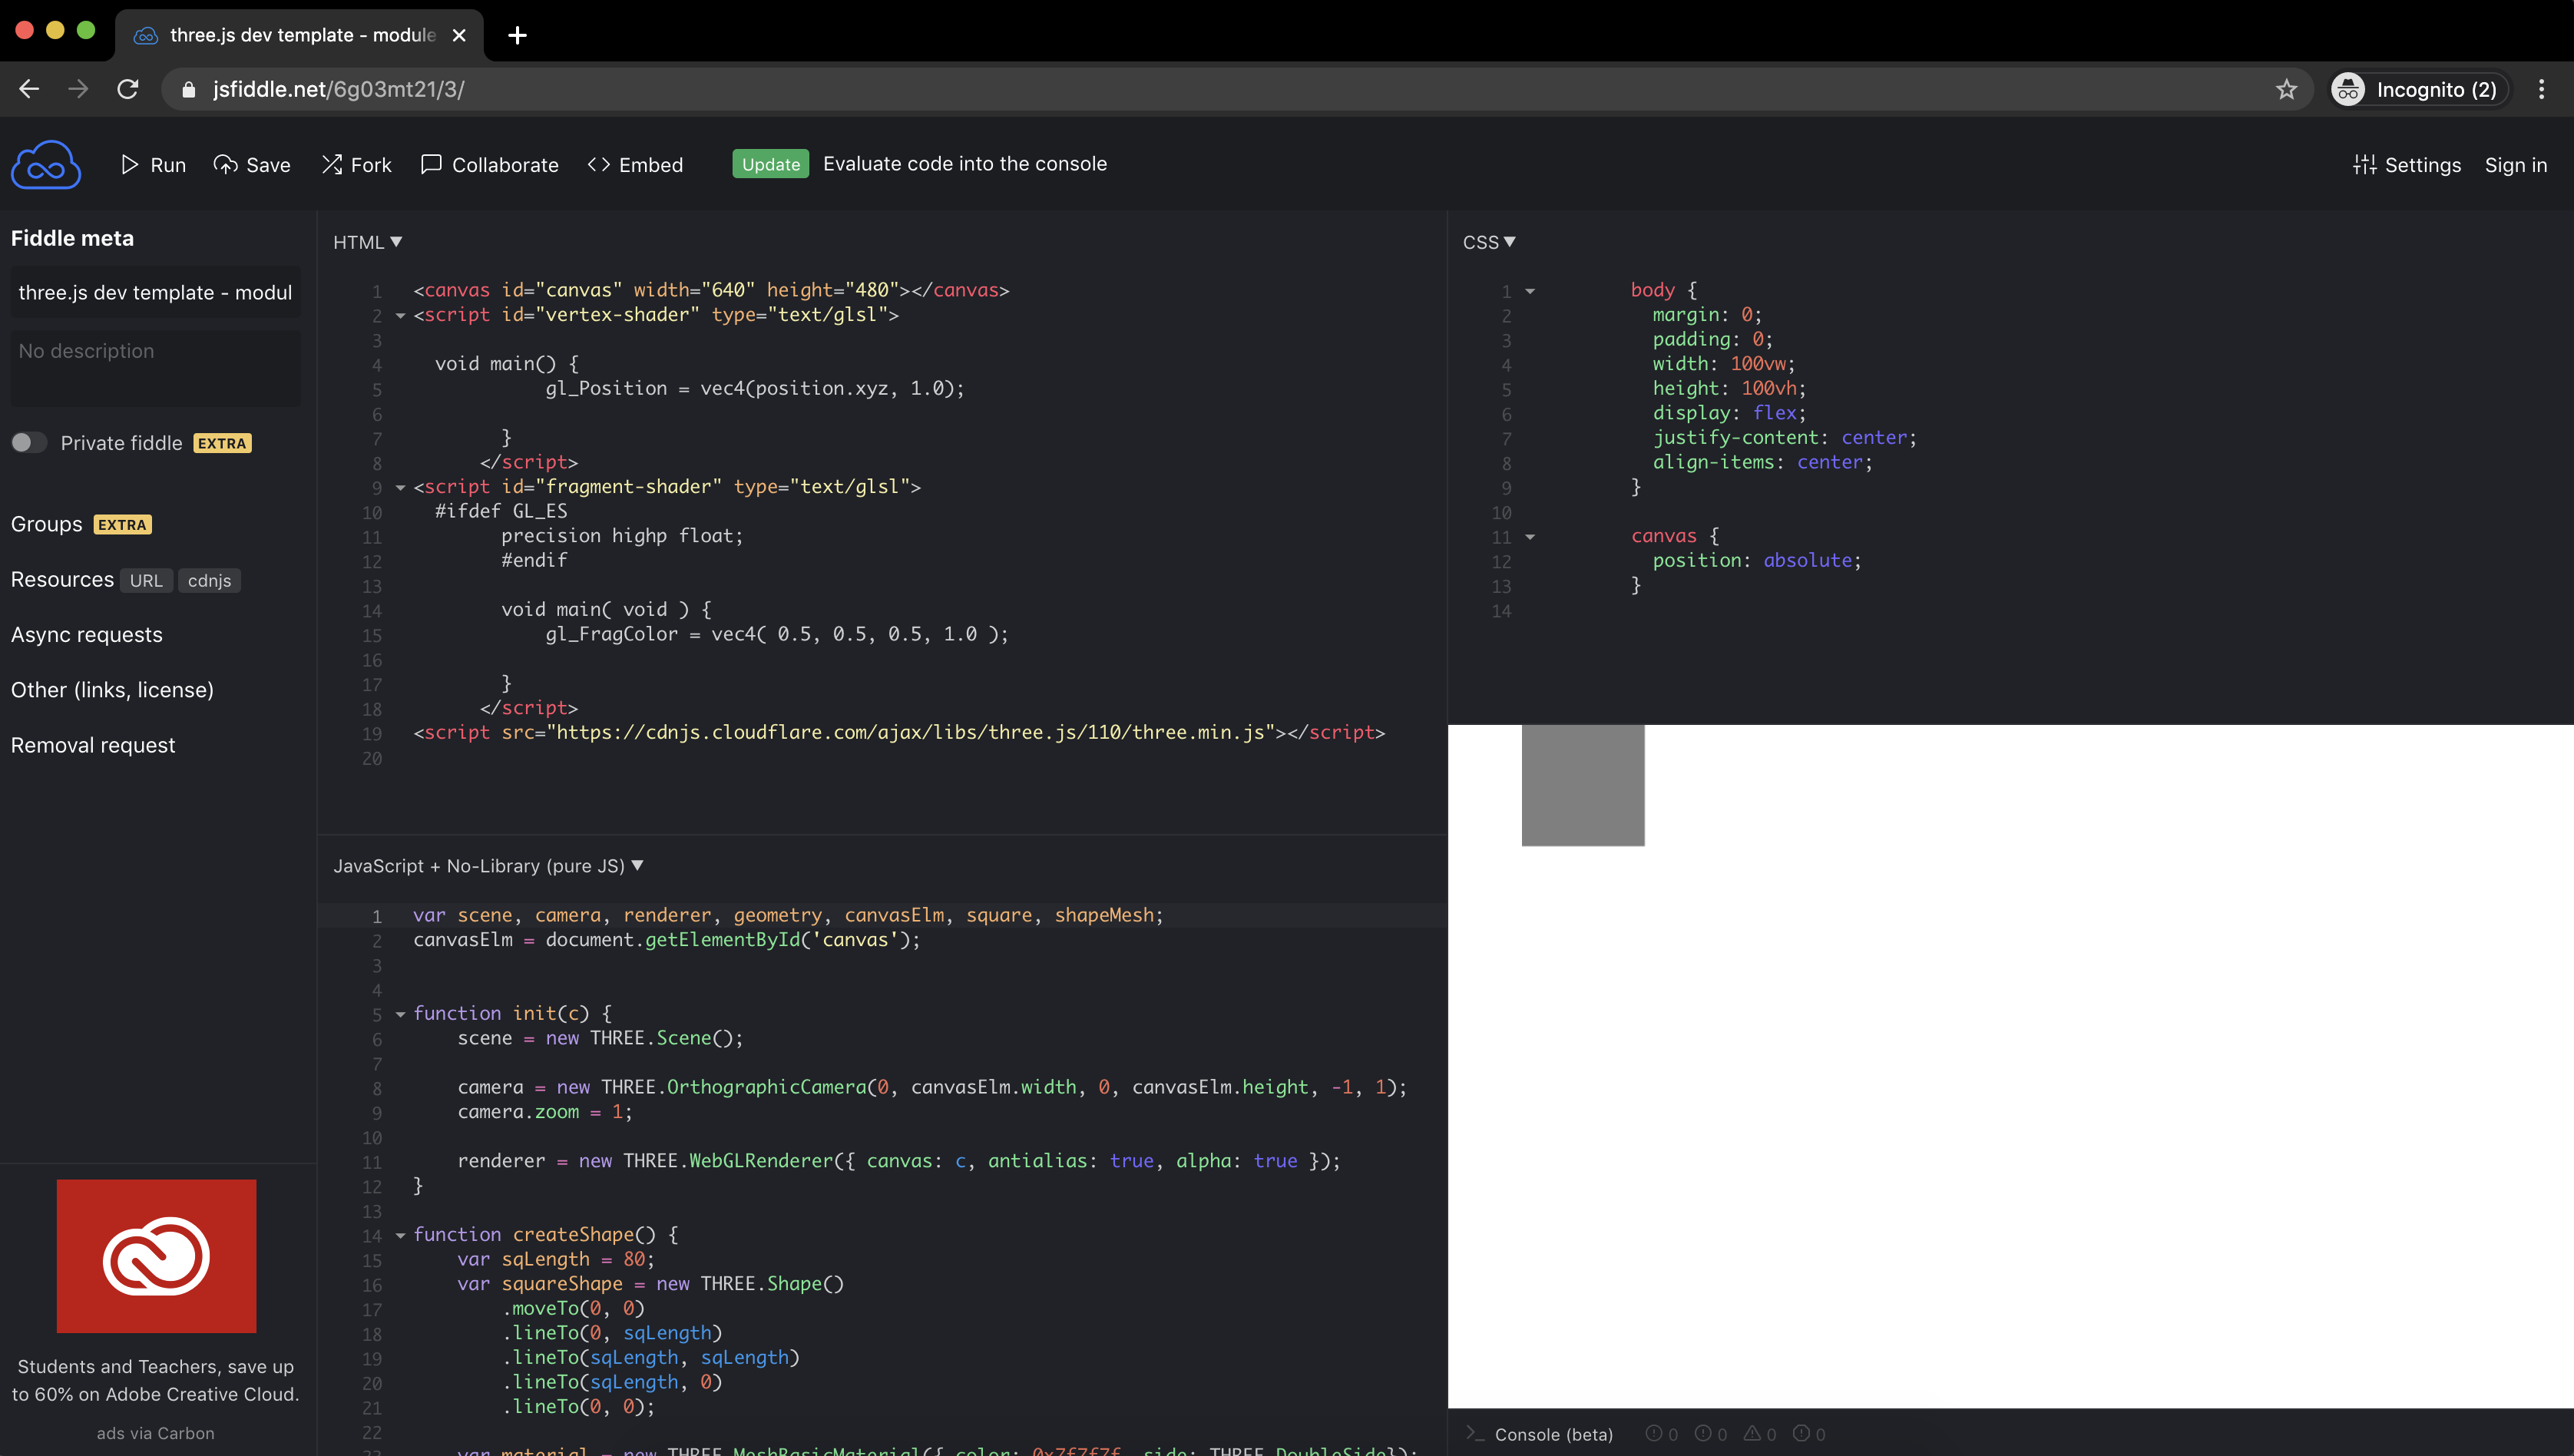This screenshot has width=2574, height=1456.
Task: Click the Embed code brackets icon
Action: click(x=599, y=165)
